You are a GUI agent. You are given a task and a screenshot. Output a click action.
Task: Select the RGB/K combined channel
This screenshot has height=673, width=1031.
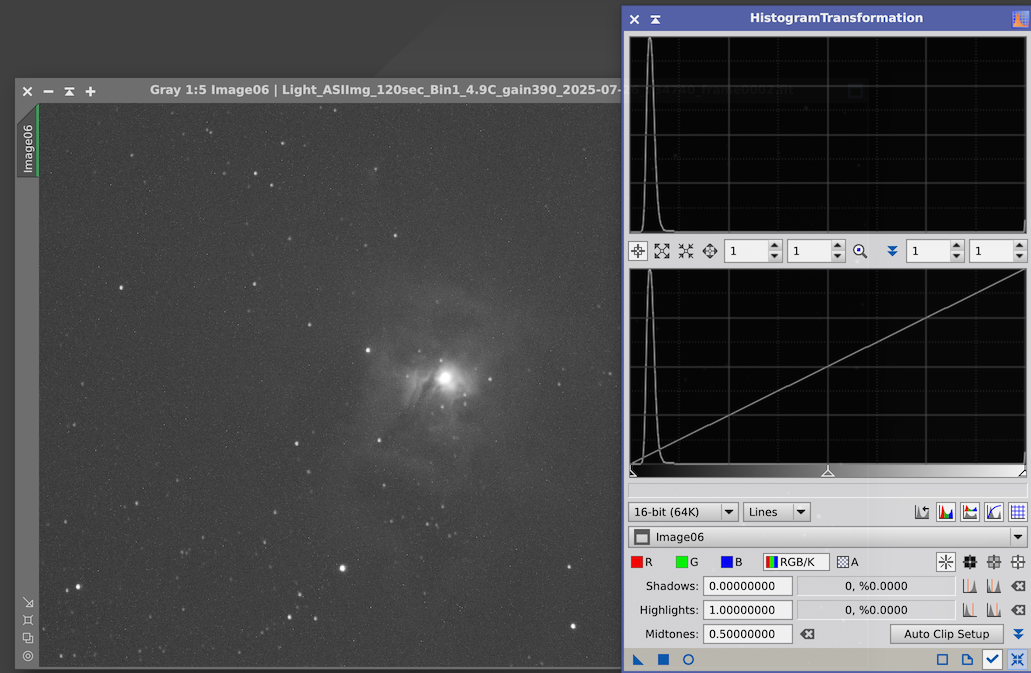point(796,562)
